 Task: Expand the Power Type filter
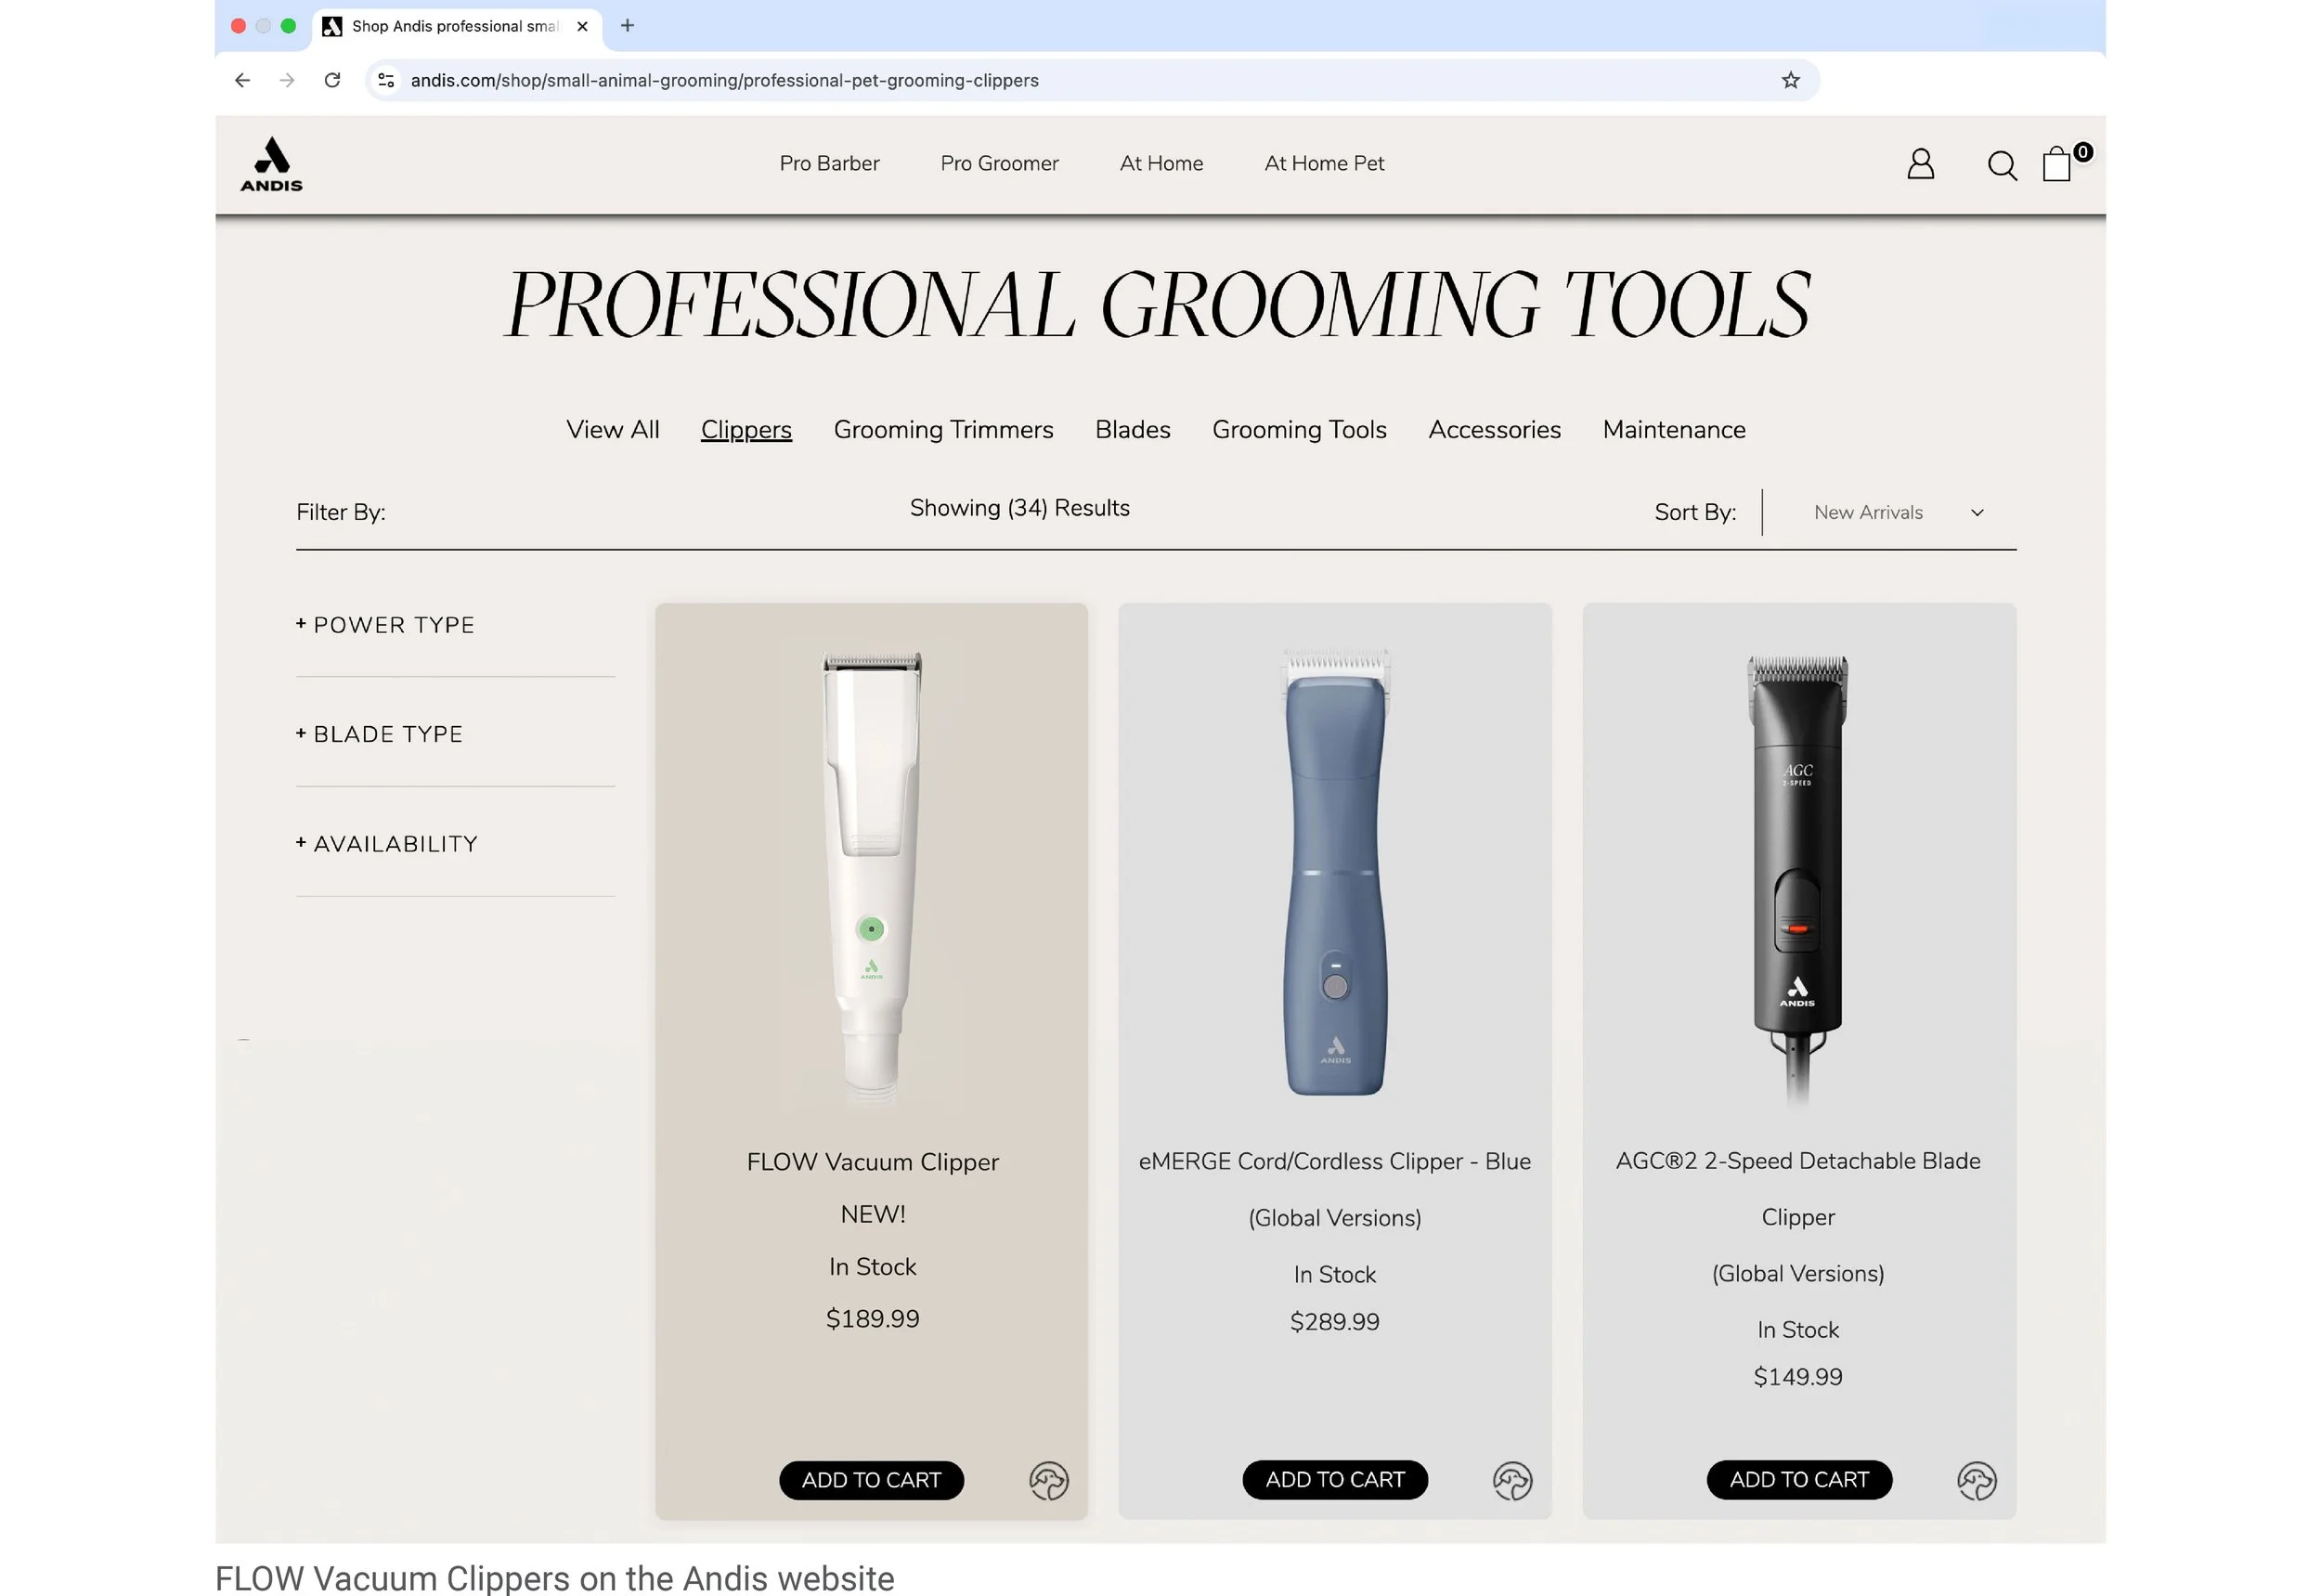(x=385, y=625)
